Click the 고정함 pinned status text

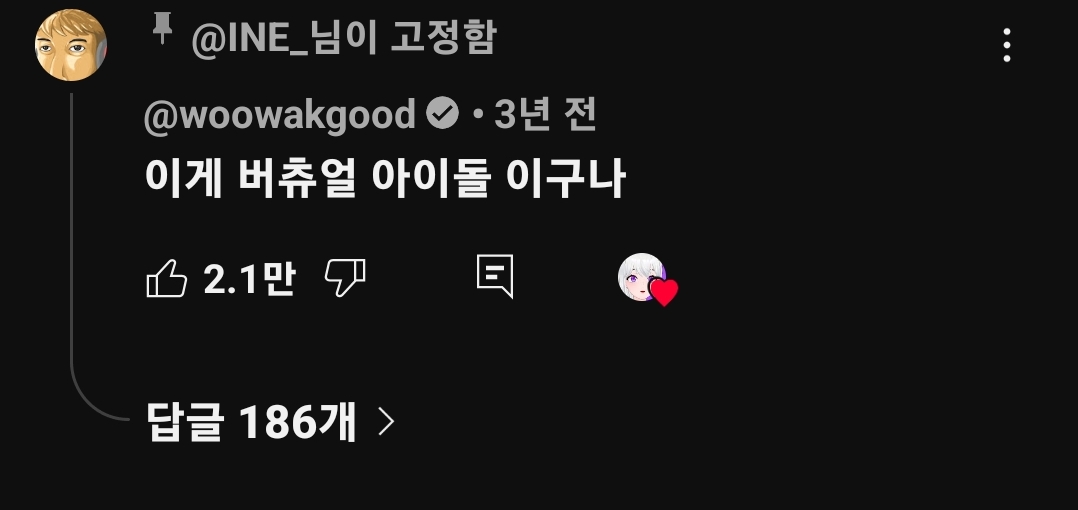443,37
